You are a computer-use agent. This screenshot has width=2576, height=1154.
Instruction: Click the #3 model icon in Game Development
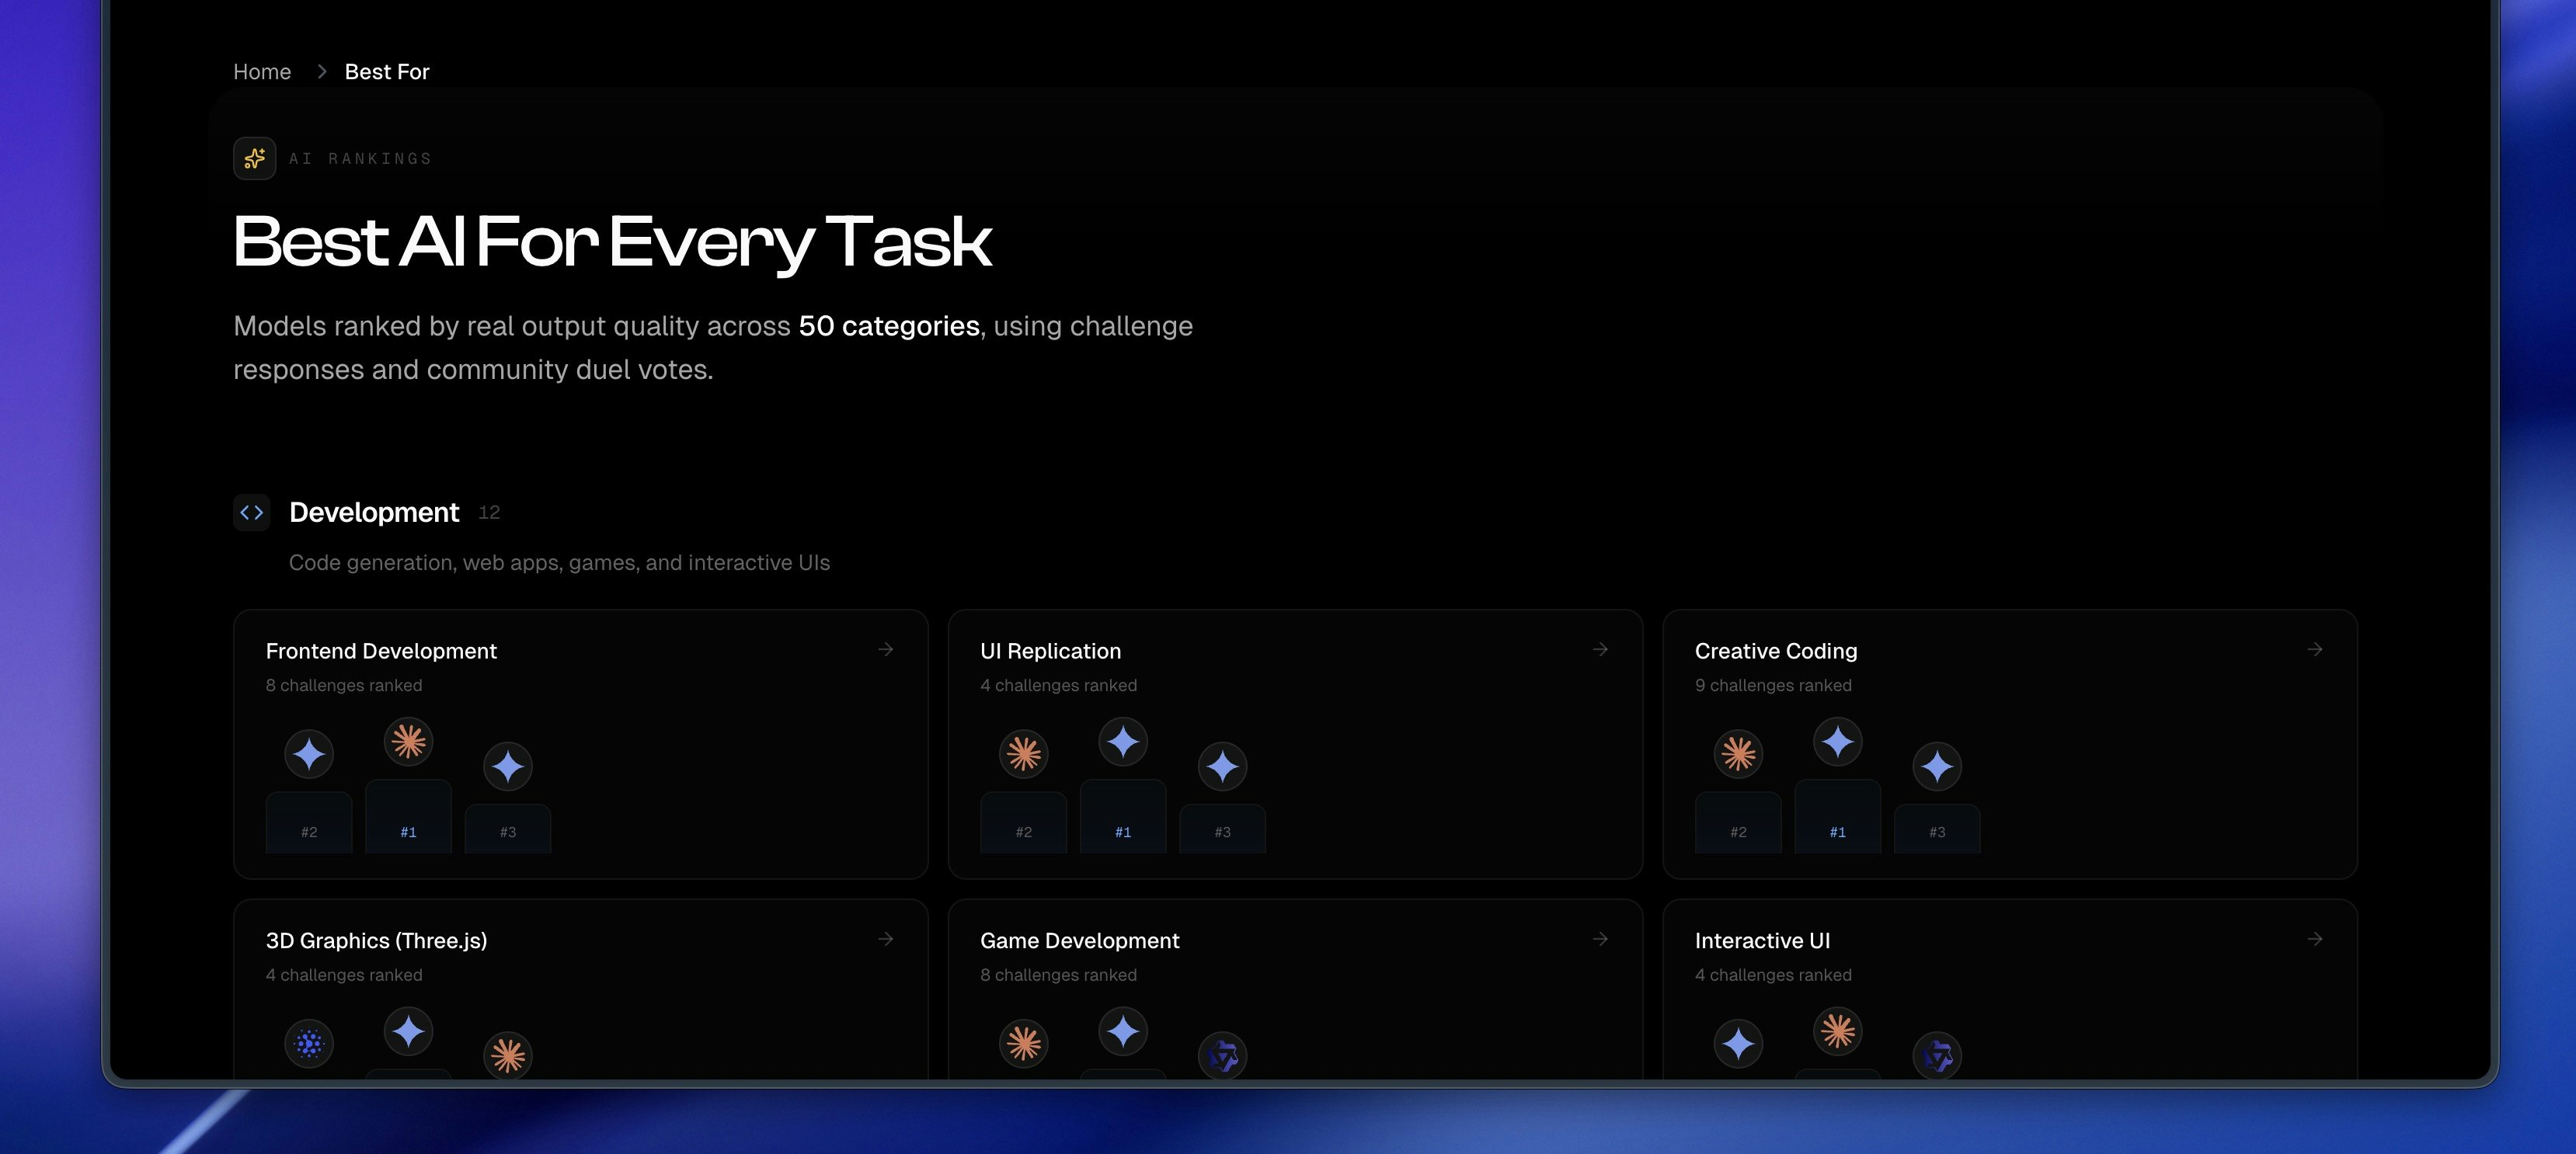[x=1222, y=1055]
